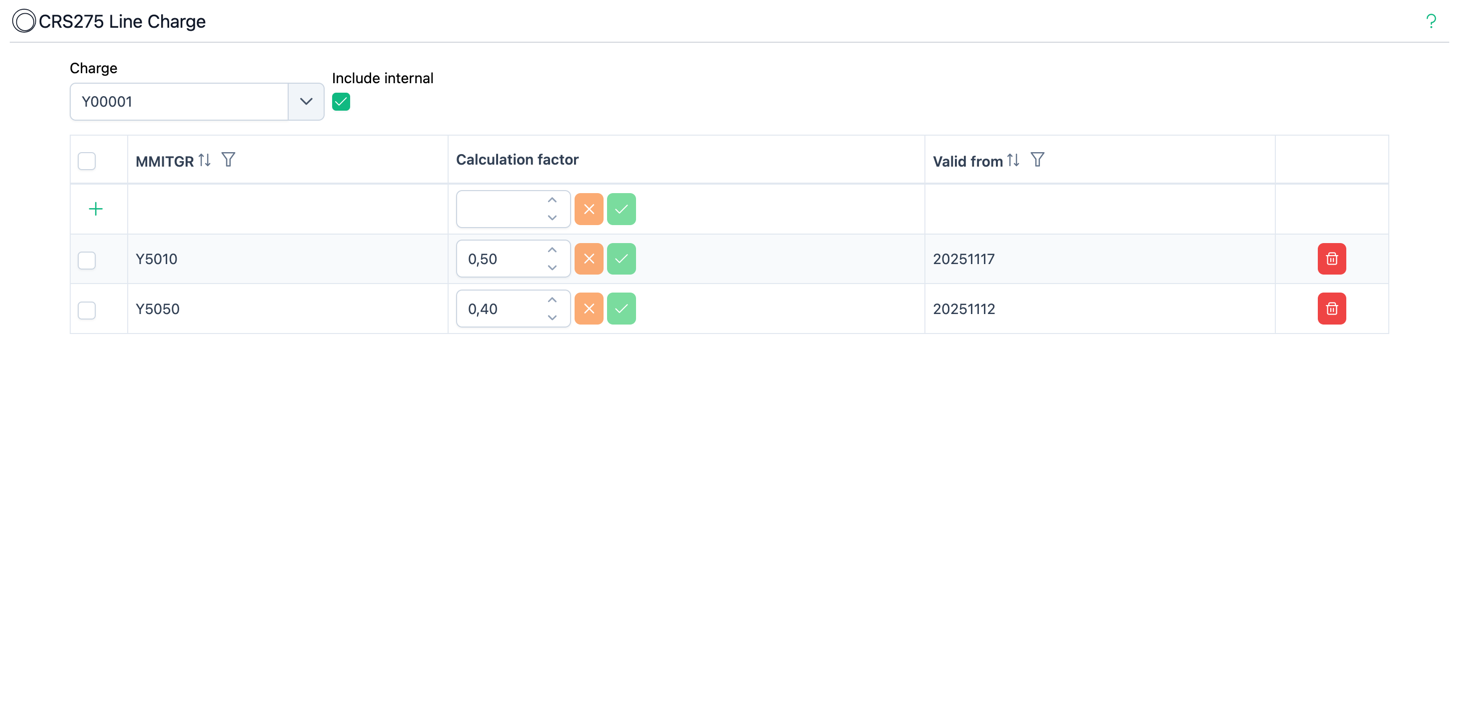Screen dimensions: 1464x703
Task: Discard the new row entry with the orange X
Action: 588,209
